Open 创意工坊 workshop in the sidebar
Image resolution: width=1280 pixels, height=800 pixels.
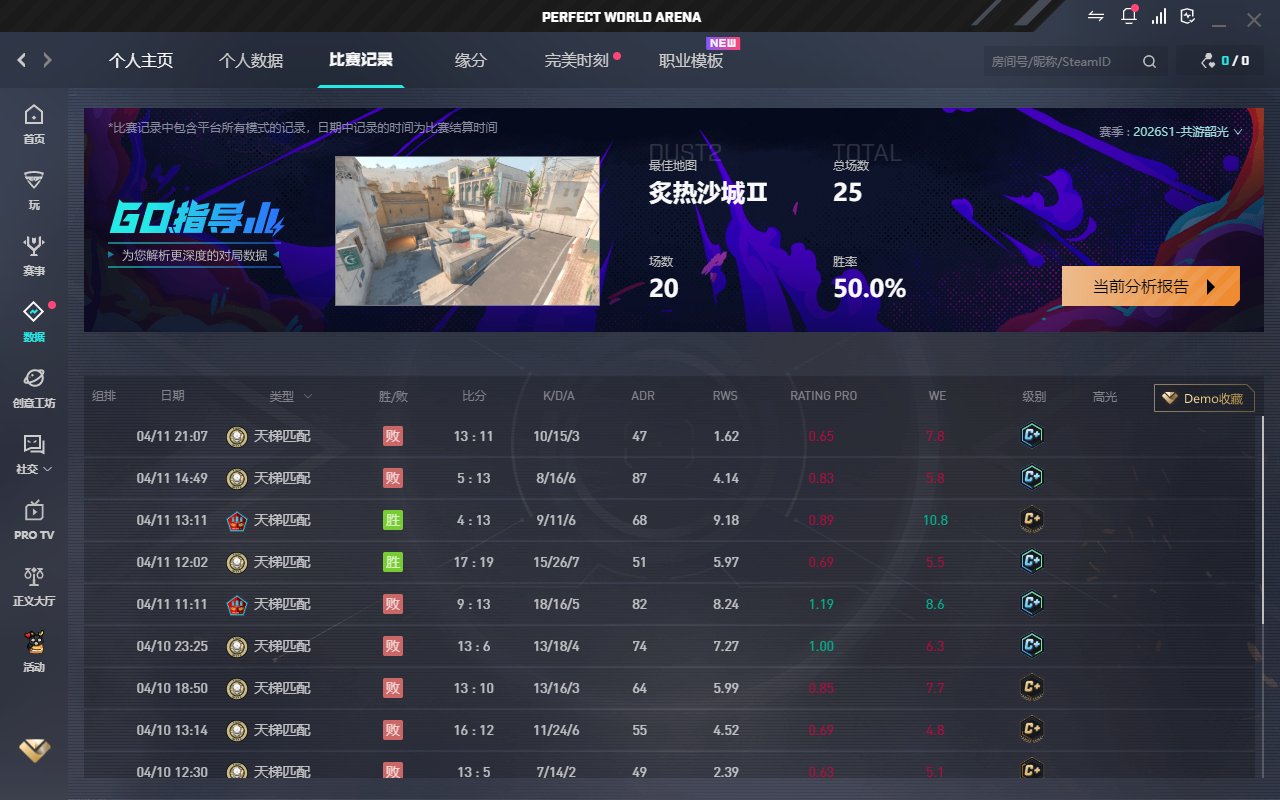(x=34, y=387)
